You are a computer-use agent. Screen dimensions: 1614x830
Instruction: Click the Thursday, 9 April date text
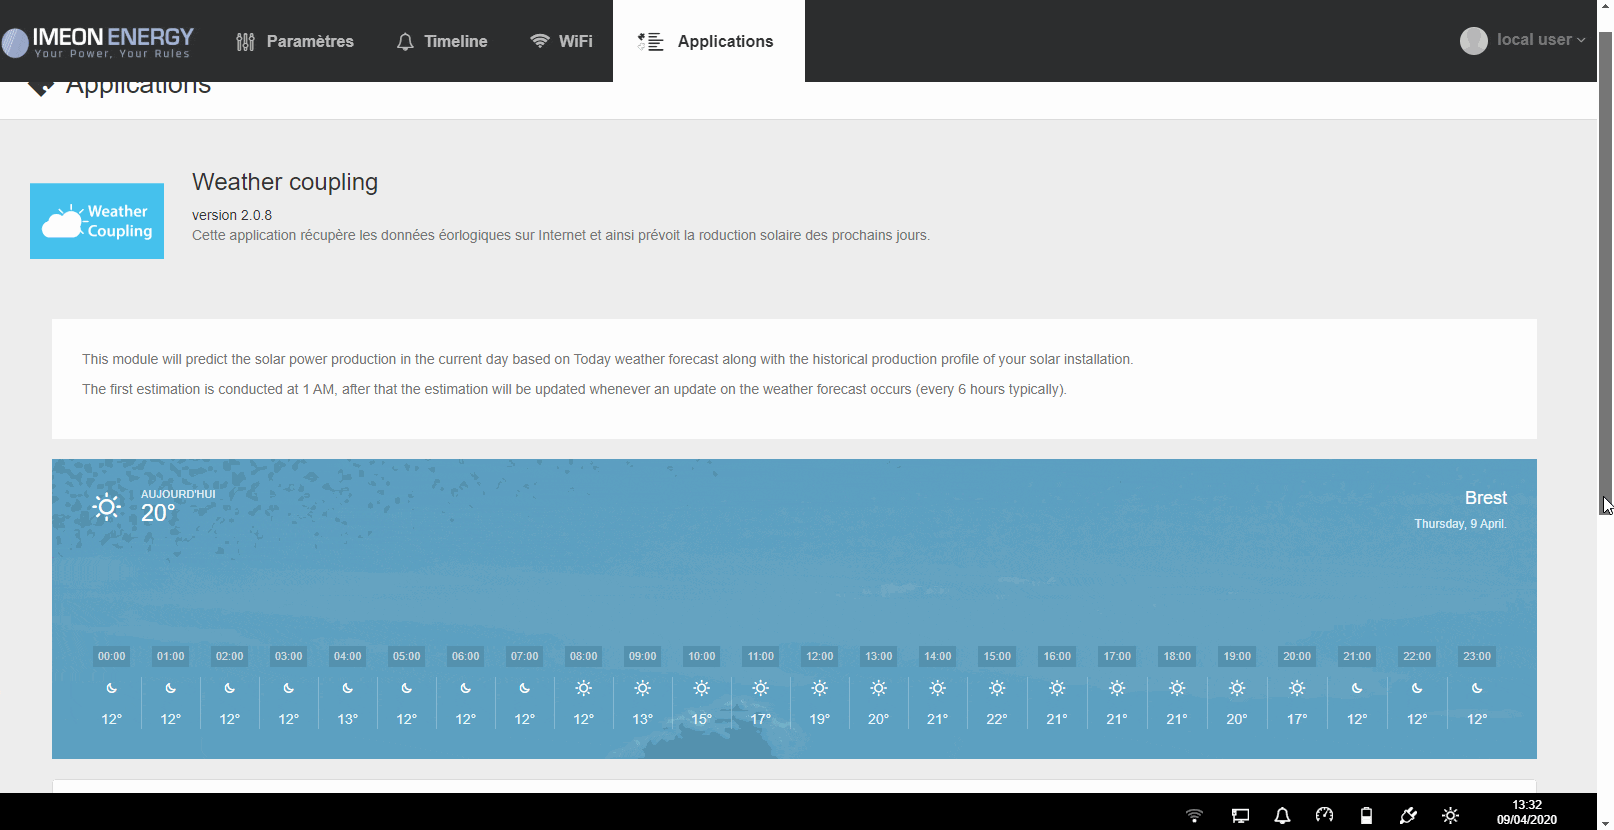point(1460,524)
